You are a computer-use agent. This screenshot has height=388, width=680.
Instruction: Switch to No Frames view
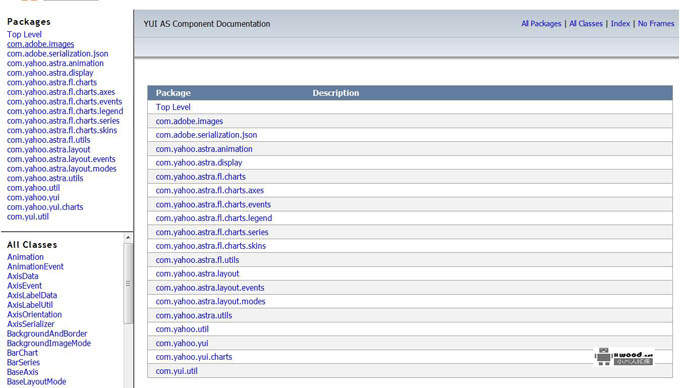(656, 24)
